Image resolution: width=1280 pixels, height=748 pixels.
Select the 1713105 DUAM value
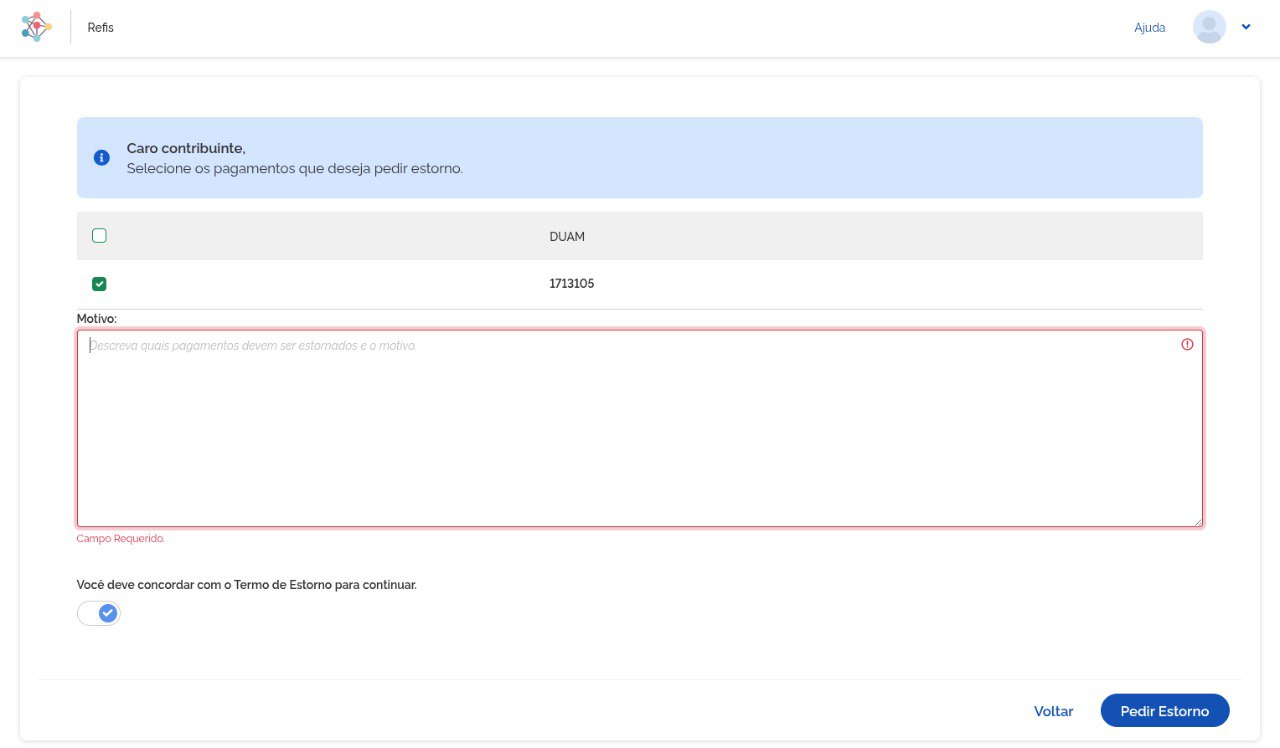(x=572, y=284)
